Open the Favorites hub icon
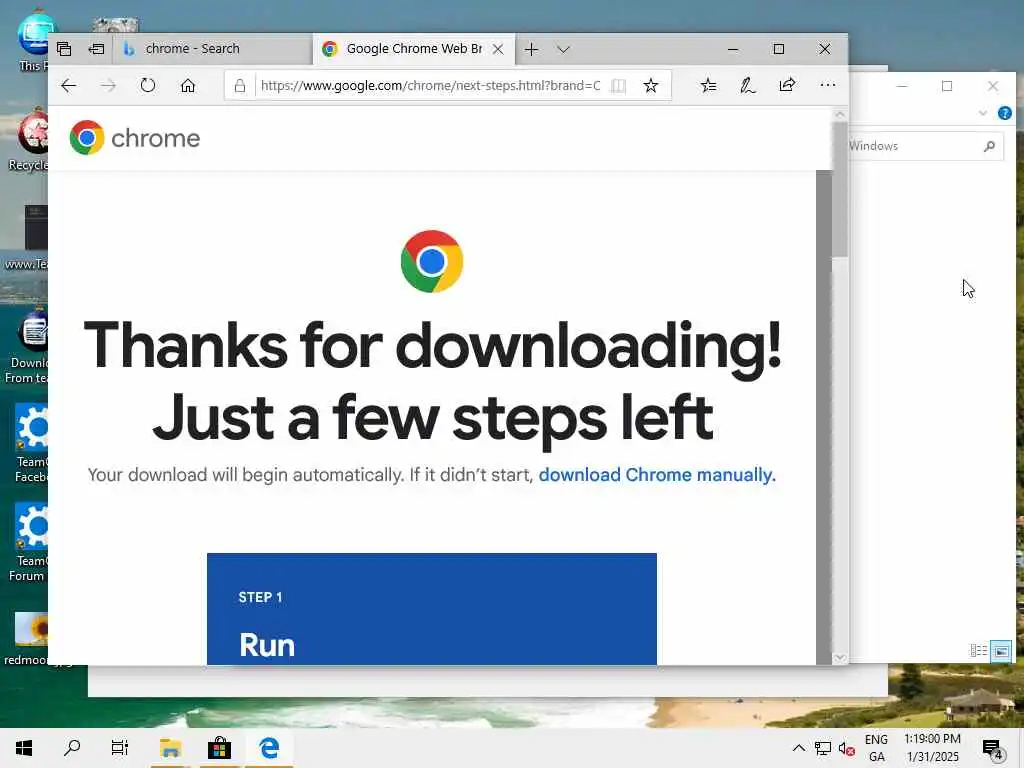The width and height of the screenshot is (1024, 768). pos(709,86)
